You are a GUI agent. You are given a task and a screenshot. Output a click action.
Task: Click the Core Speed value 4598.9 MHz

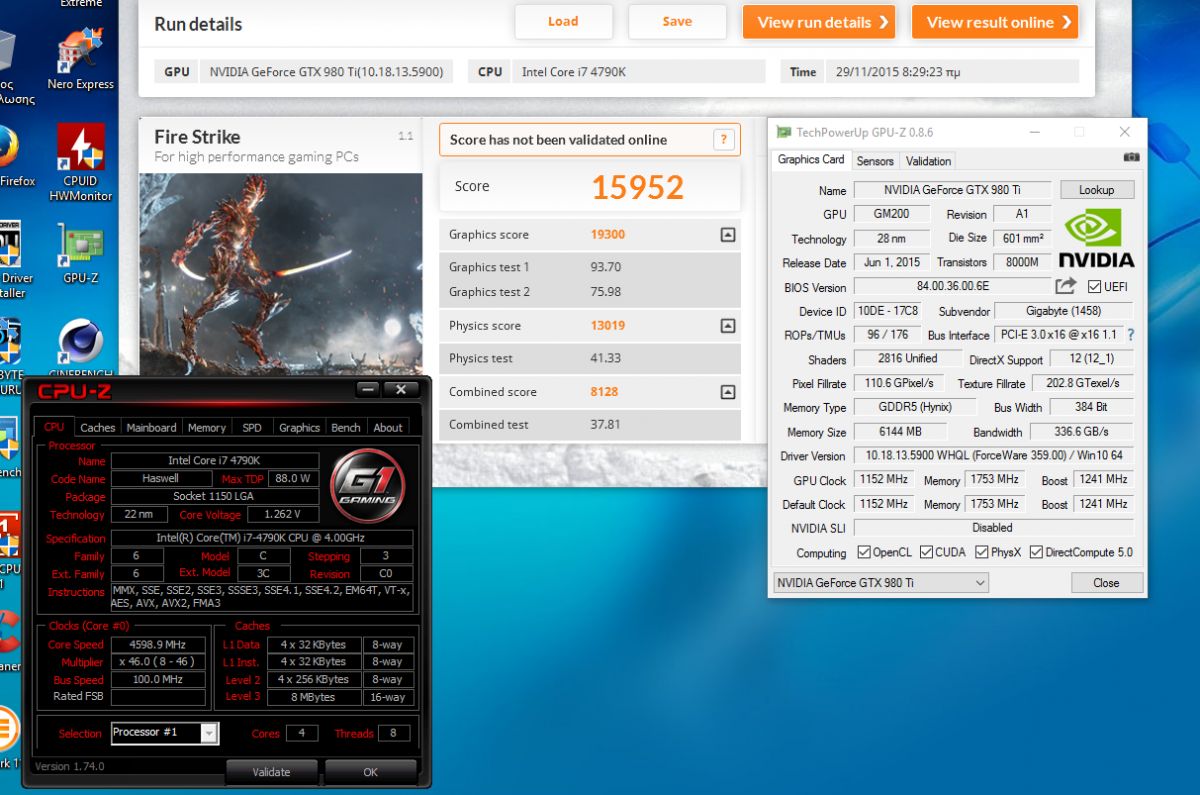pos(158,645)
